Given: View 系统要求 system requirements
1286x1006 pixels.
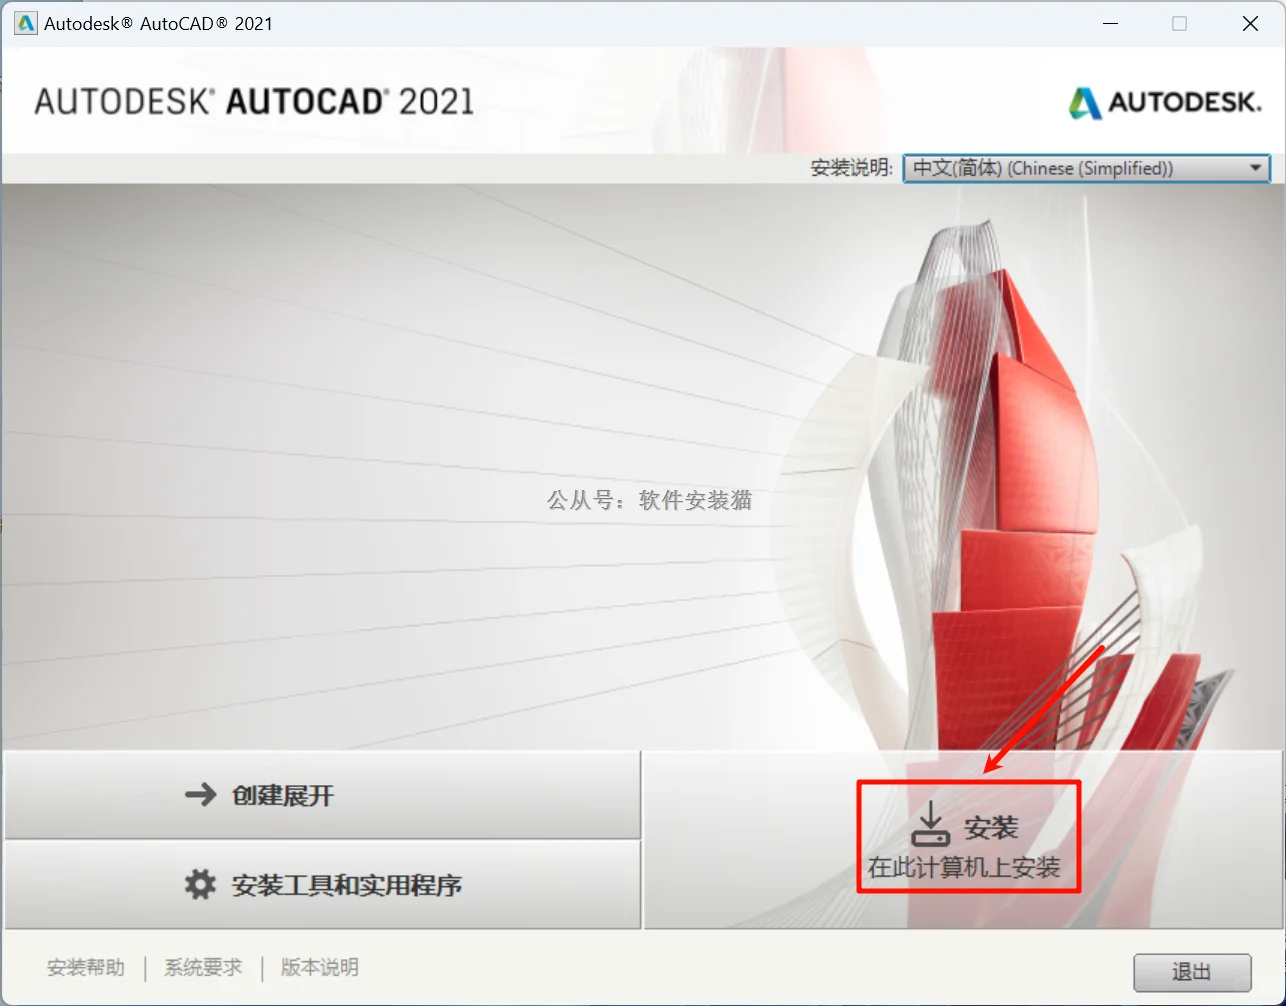Looking at the screenshot, I should click(203, 967).
